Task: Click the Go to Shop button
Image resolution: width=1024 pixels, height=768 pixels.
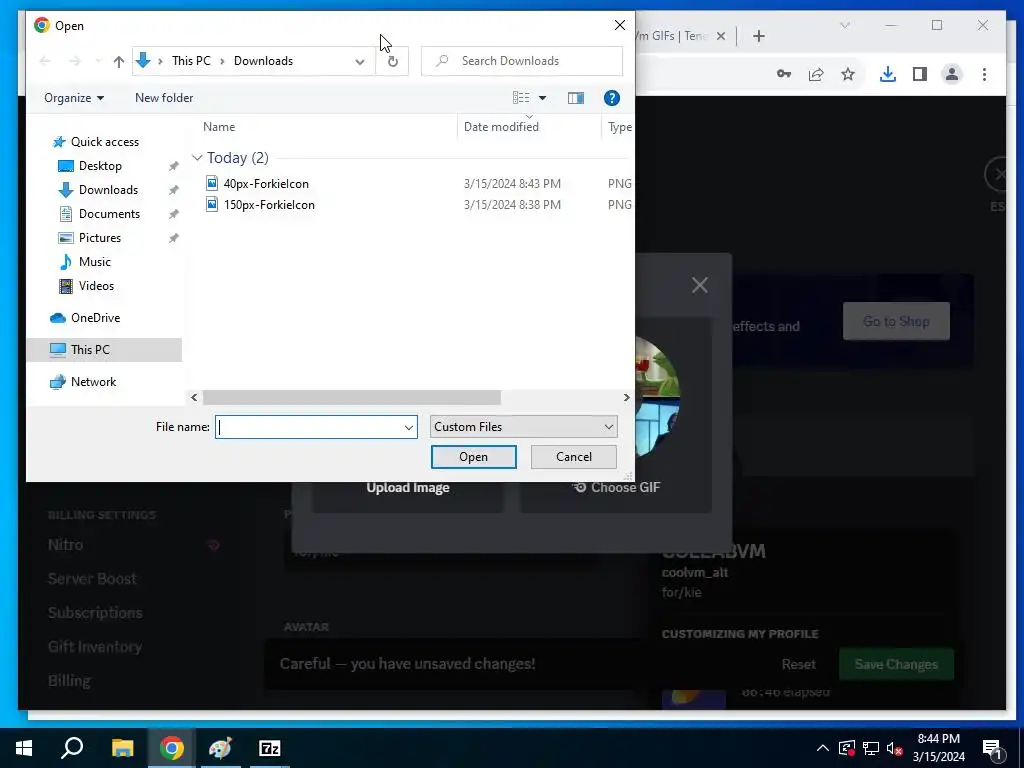Action: coord(896,321)
